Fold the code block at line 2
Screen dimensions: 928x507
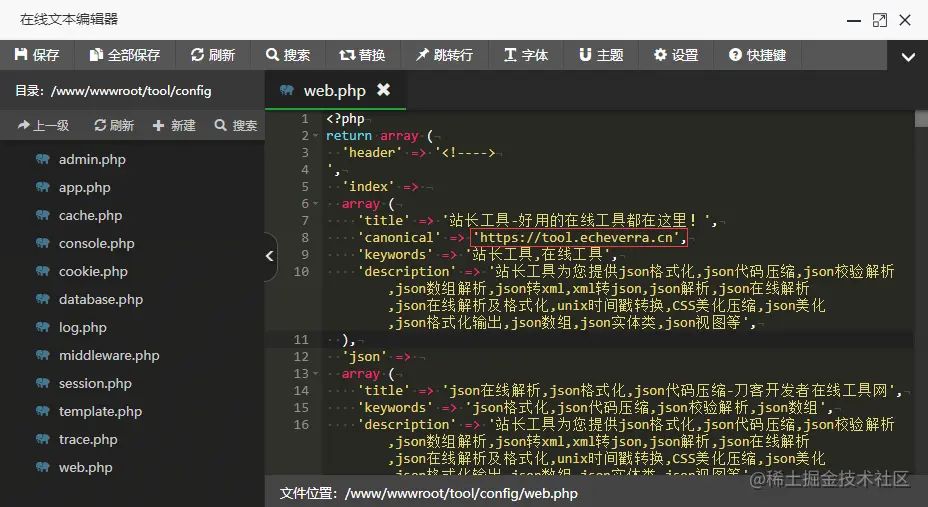tap(315, 136)
